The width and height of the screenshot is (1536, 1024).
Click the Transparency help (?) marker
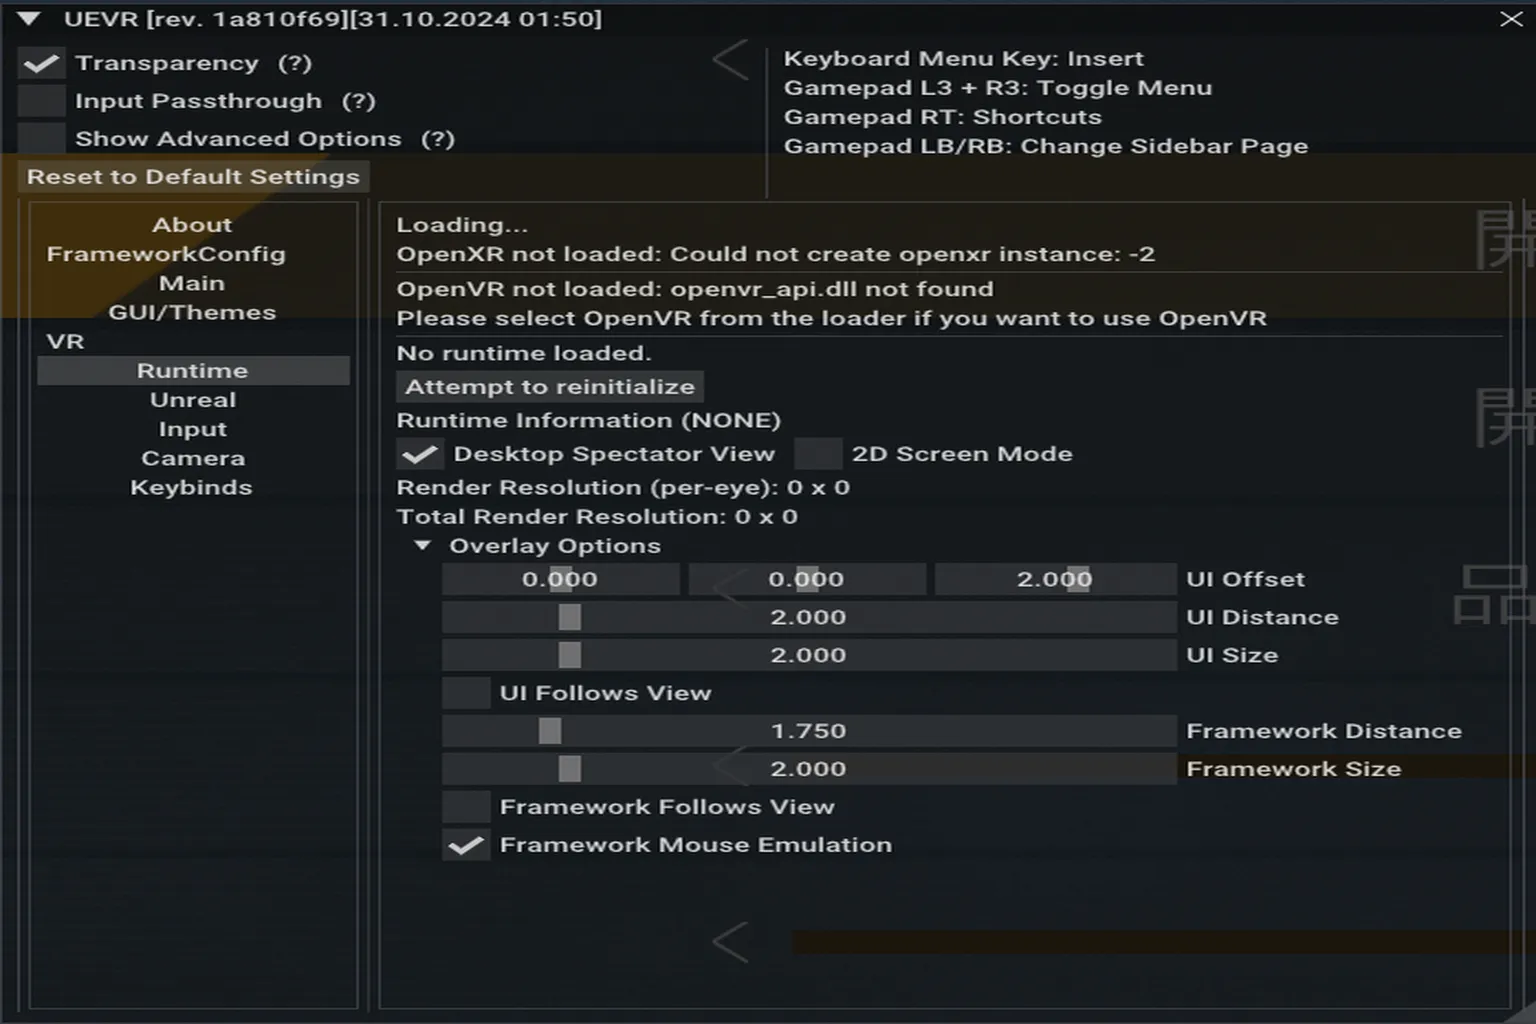295,63
